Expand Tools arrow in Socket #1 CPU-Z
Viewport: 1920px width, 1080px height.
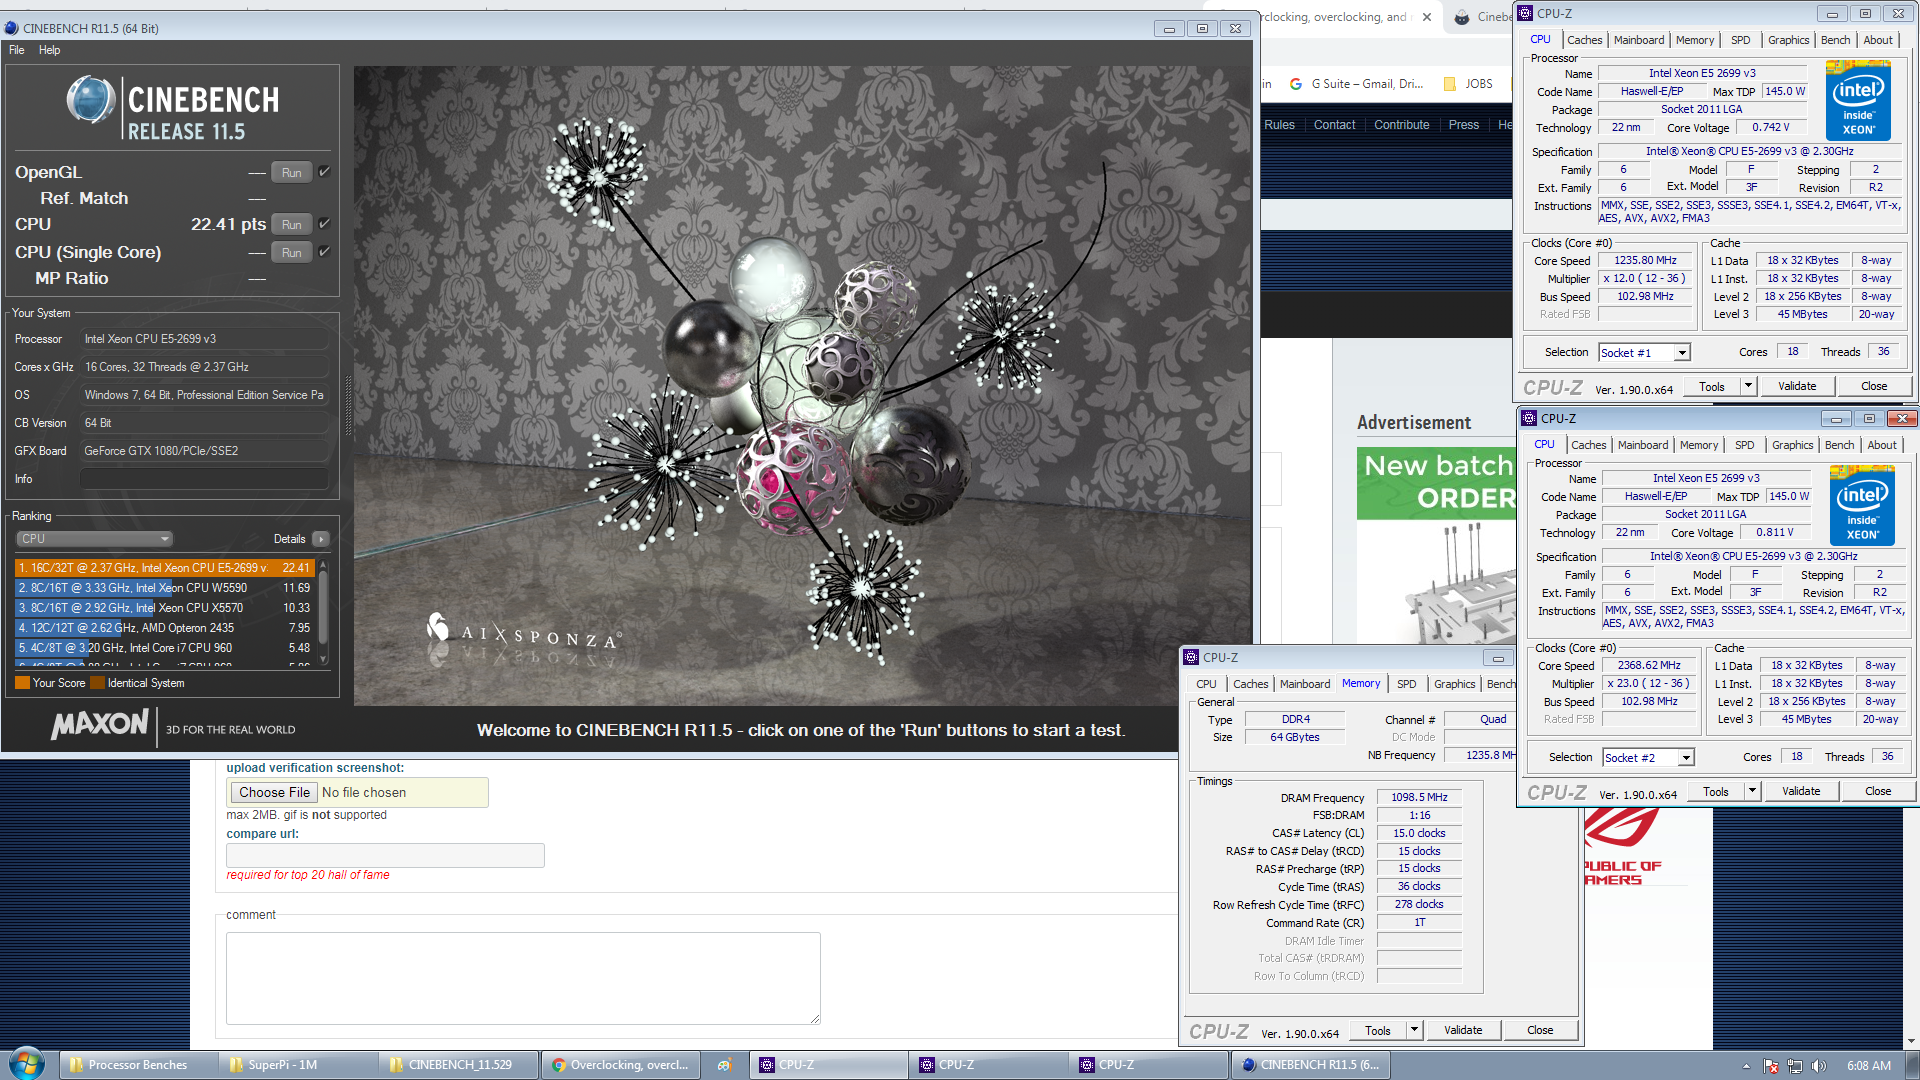[1748, 386]
